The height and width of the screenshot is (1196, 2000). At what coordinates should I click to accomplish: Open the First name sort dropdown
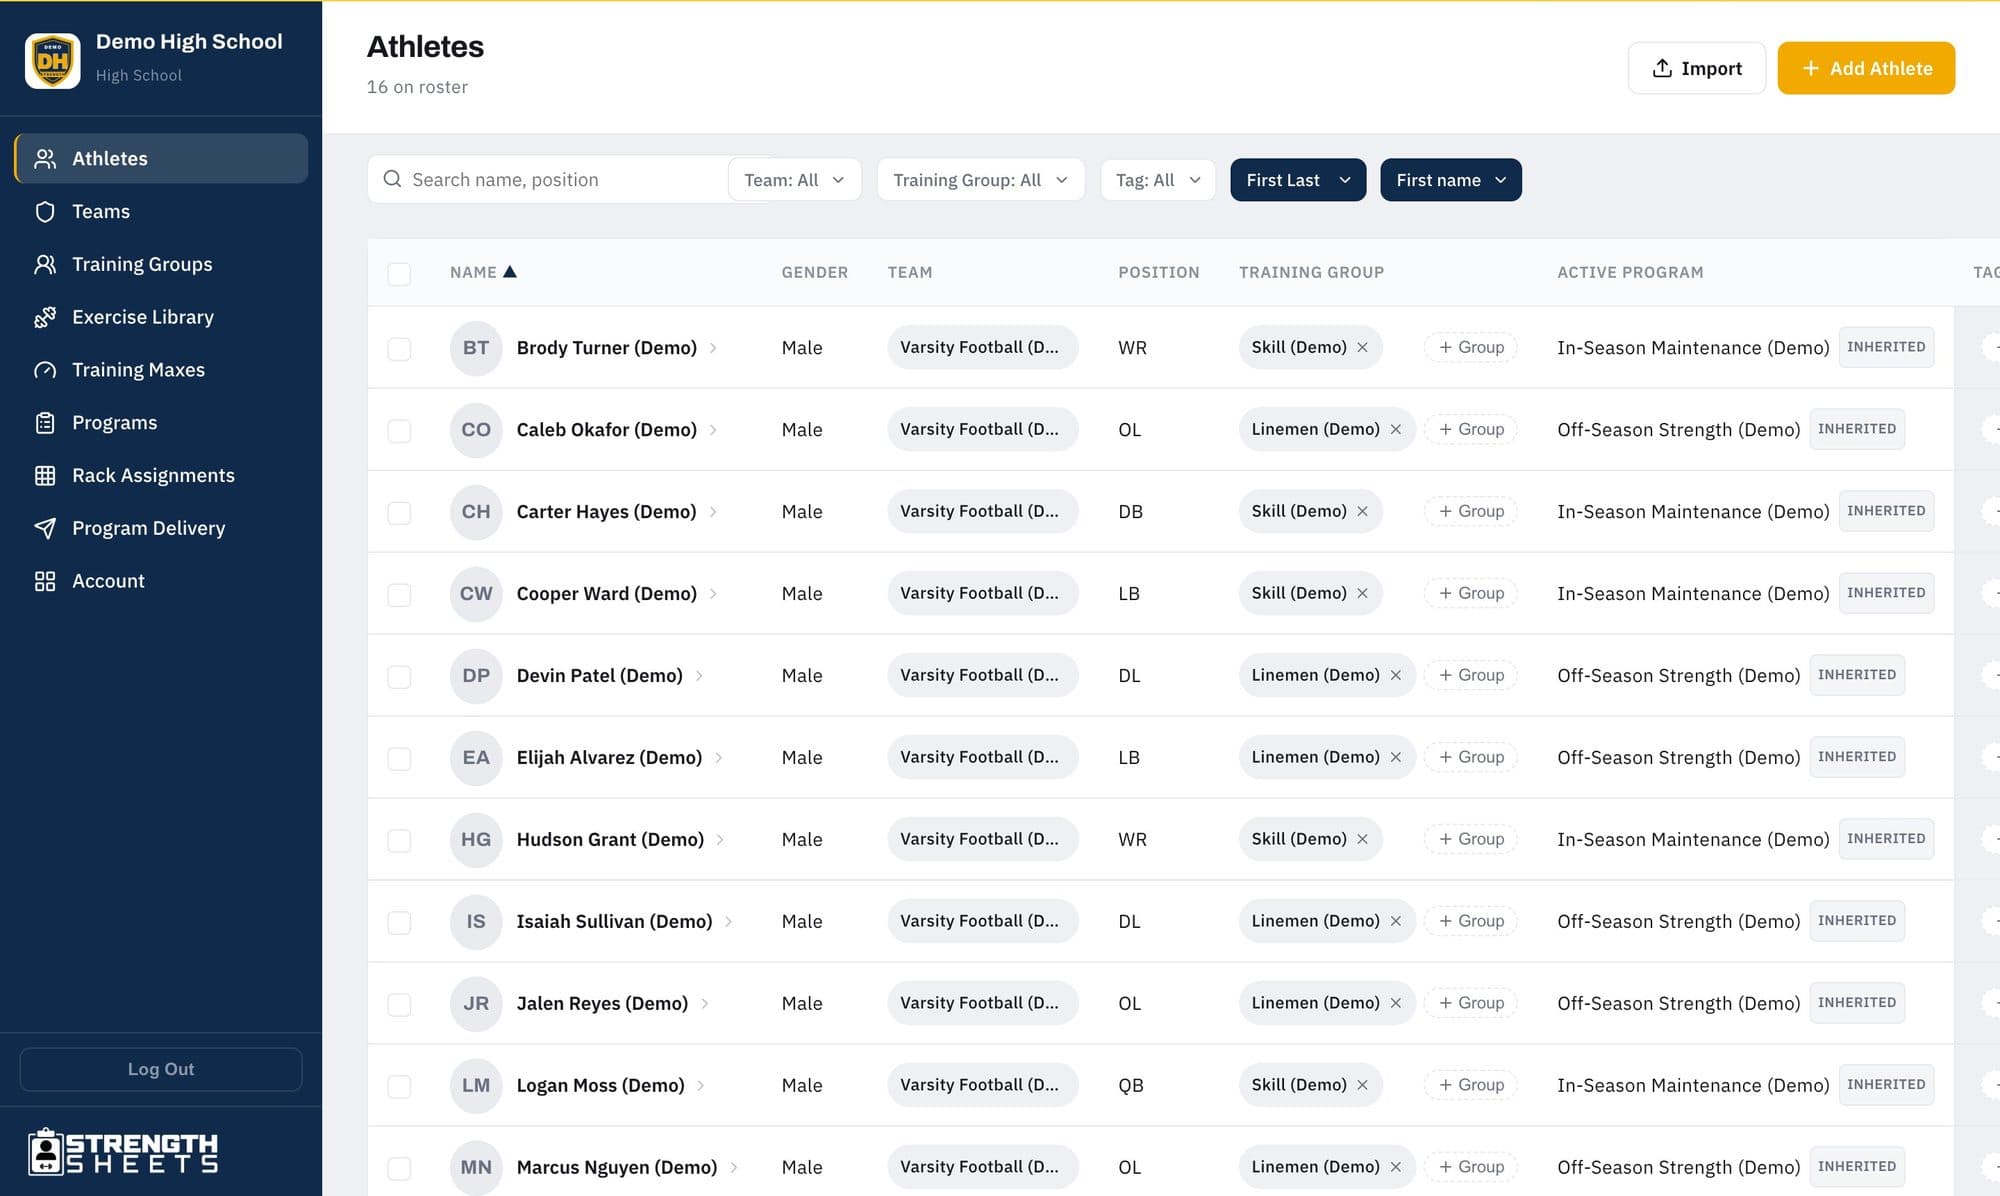pos(1451,180)
